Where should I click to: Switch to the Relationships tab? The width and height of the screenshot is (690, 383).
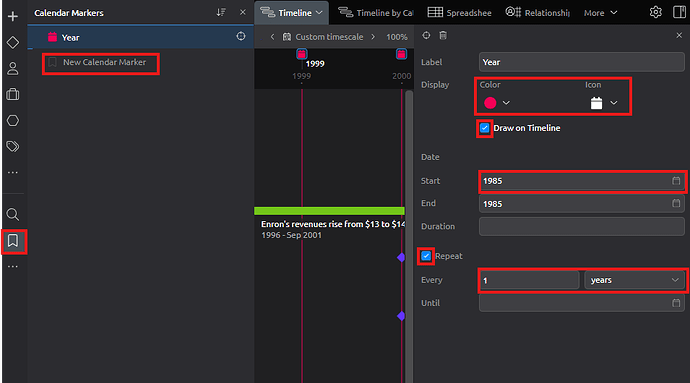click(537, 13)
